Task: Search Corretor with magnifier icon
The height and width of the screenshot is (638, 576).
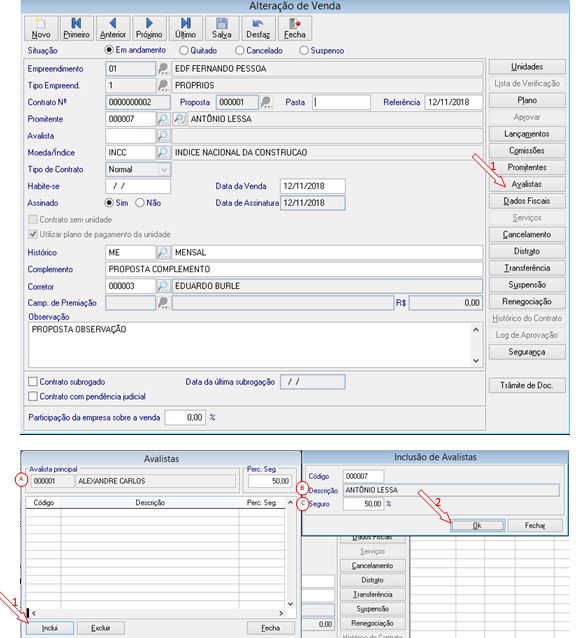Action: pyautogui.click(x=163, y=286)
